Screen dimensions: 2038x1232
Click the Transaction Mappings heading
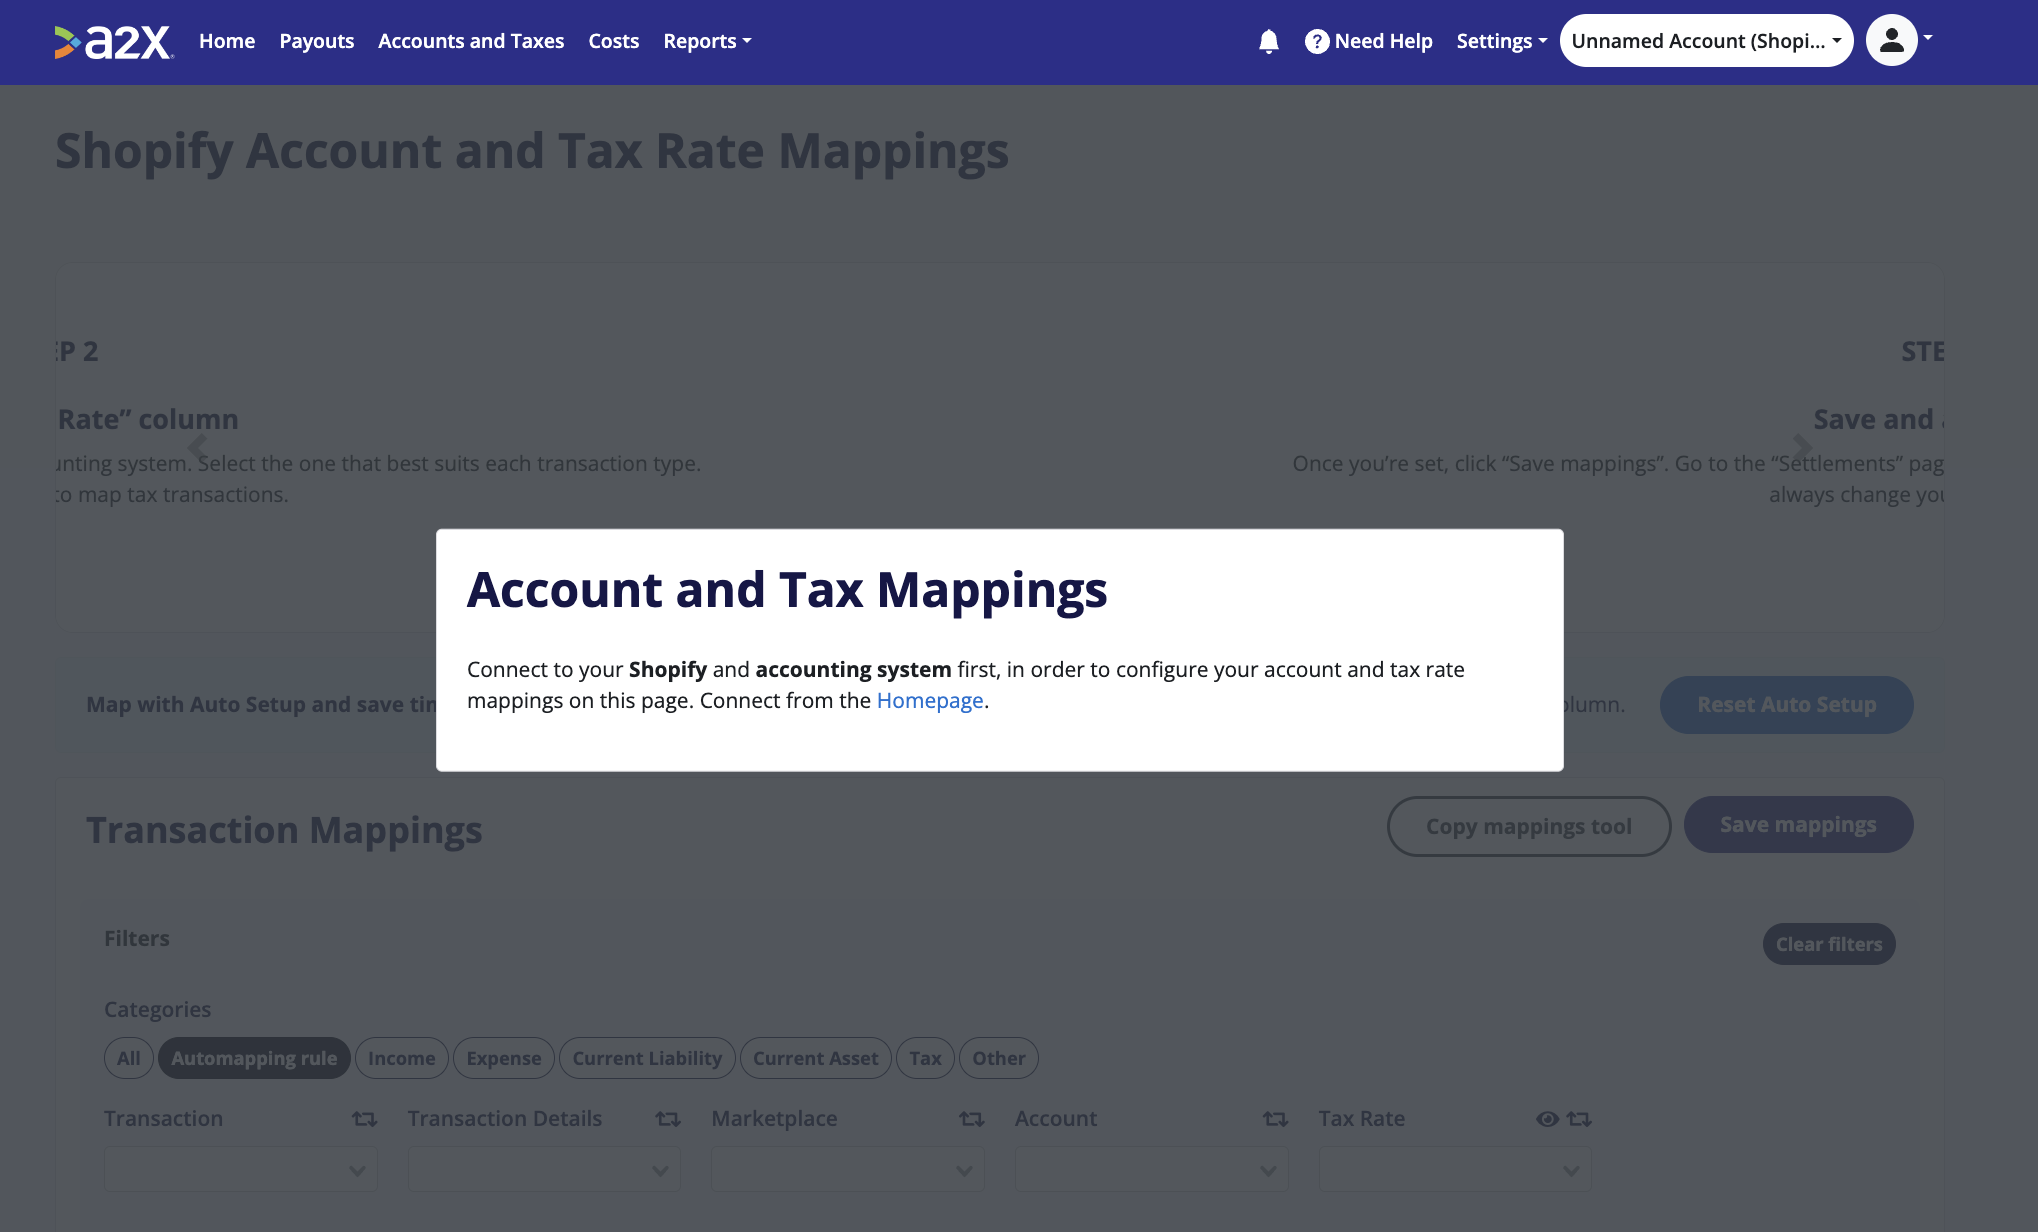tap(284, 830)
